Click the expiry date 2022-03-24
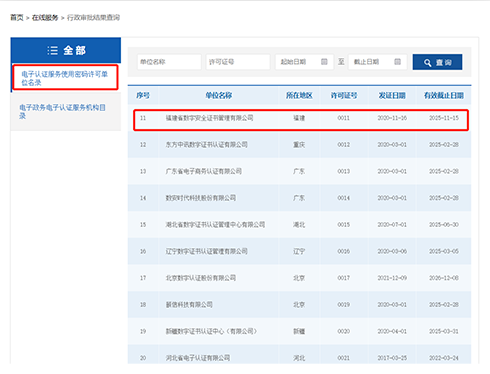The image size is (490, 374). point(444,358)
